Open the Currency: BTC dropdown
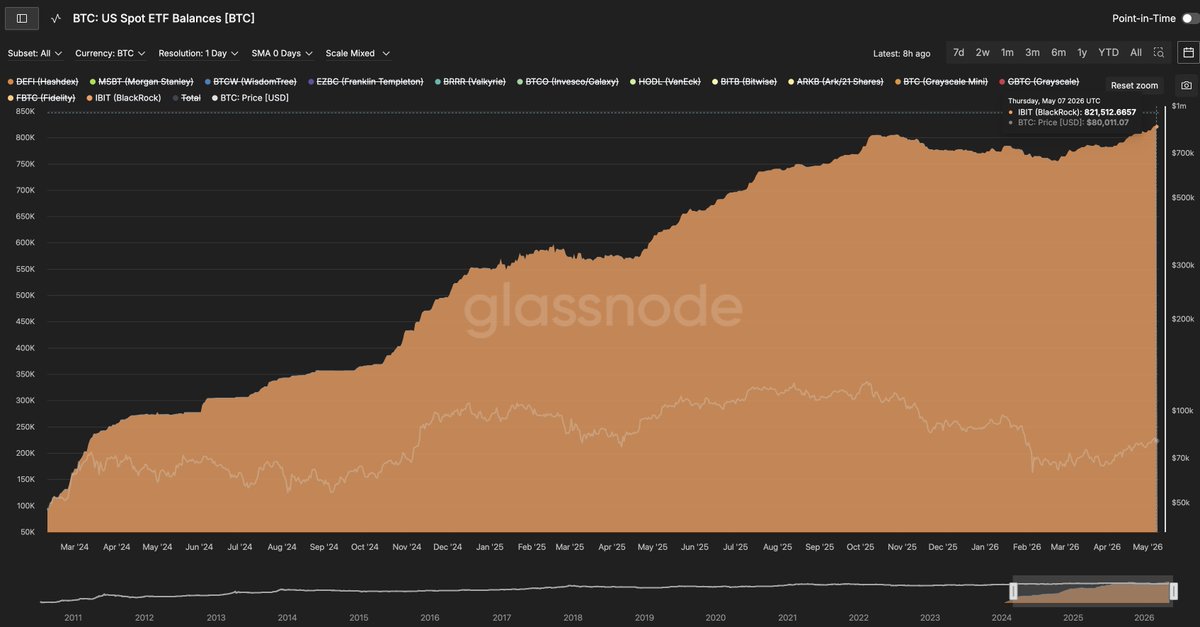 click(x=111, y=53)
